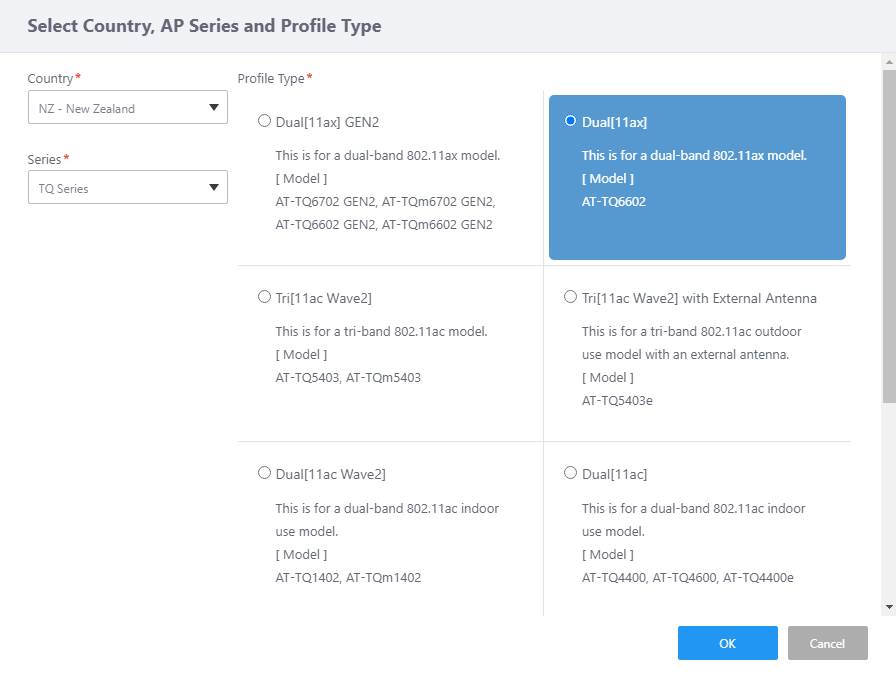Click the Country dropdown arrow
The image size is (896, 681).
pyautogui.click(x=213, y=108)
